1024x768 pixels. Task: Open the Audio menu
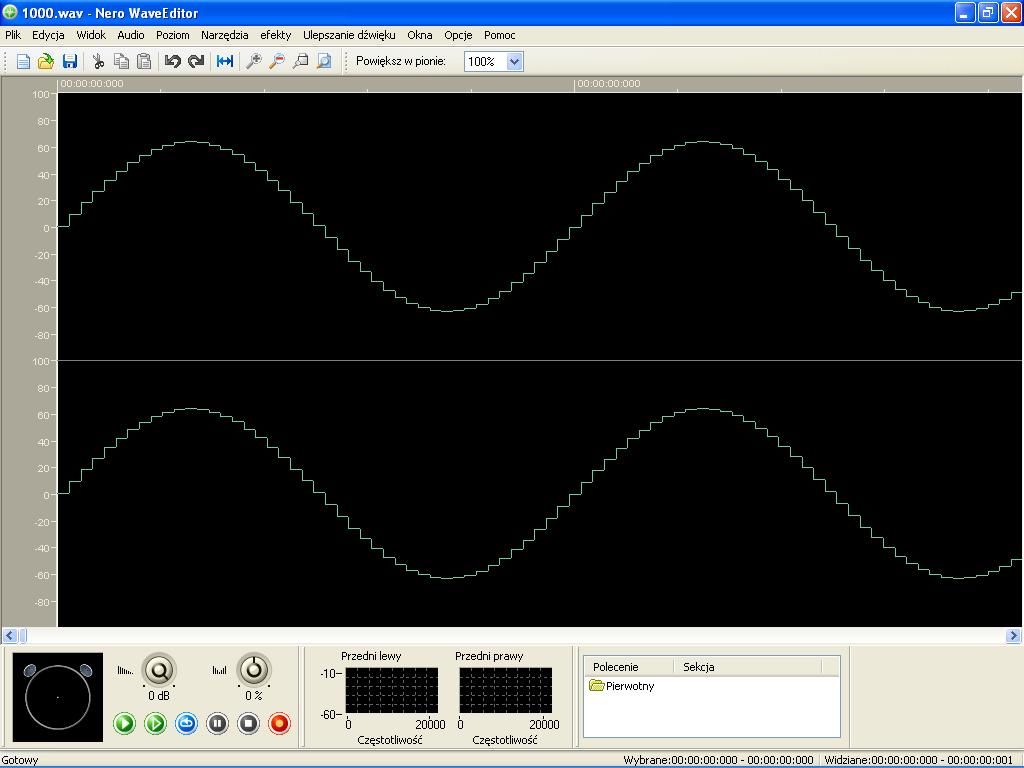pos(131,35)
